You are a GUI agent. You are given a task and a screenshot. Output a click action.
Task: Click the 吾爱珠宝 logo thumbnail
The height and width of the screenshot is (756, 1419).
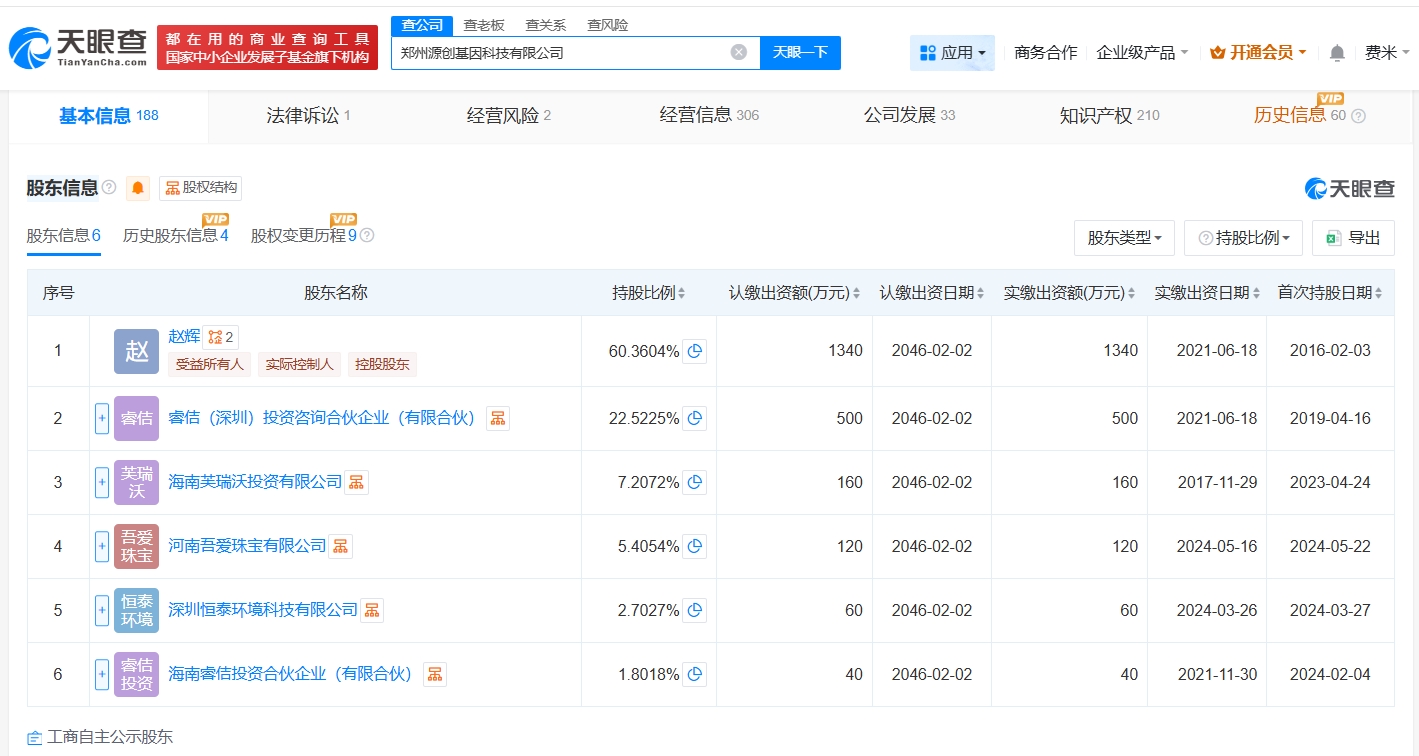point(136,546)
